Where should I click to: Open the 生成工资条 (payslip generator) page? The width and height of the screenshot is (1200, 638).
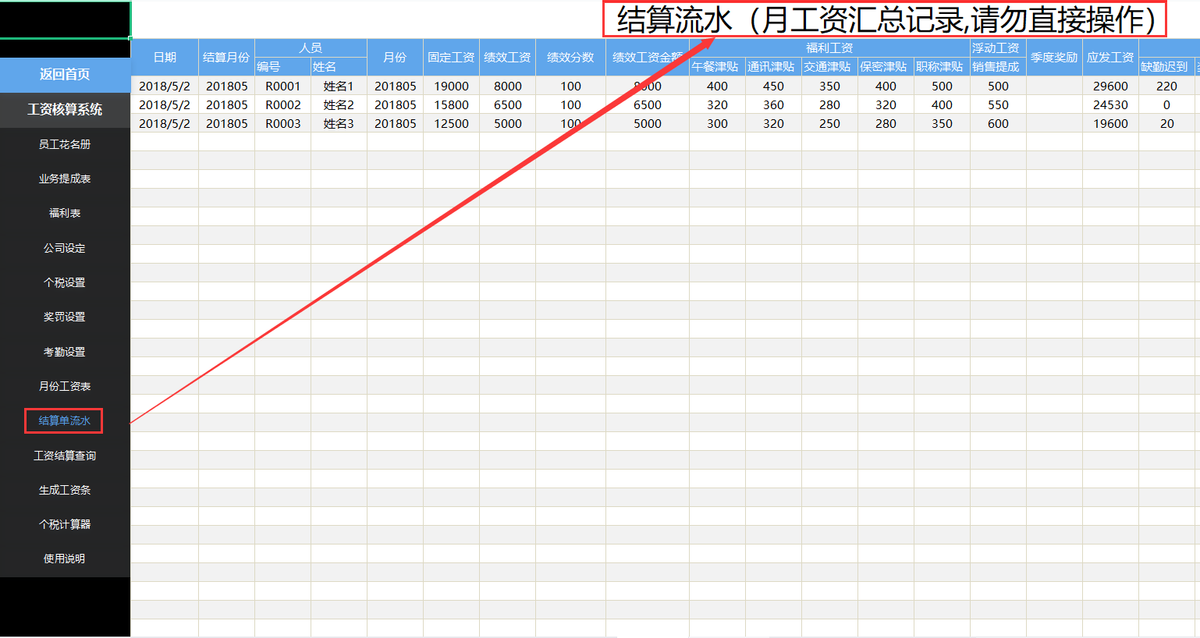tap(65, 489)
